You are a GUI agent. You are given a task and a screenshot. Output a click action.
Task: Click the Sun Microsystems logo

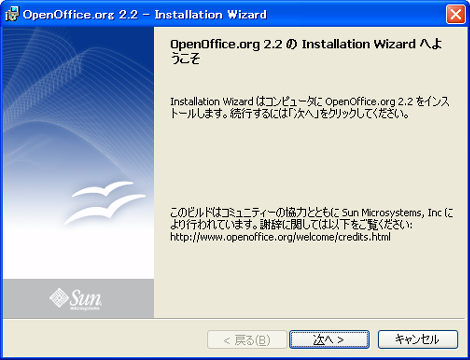point(76,299)
